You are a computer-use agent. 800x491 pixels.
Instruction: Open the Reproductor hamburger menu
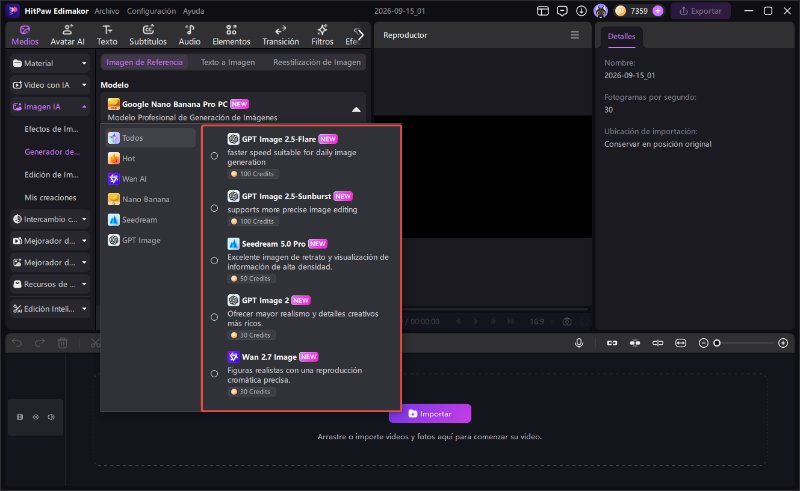[x=574, y=35]
